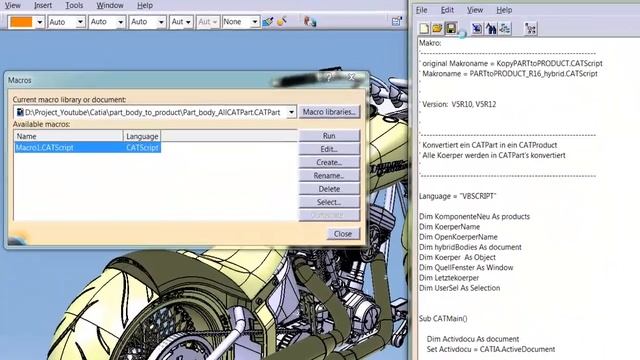This screenshot has width=640, height=360.
Task: Click the 'Konvertiert ein CATPart in ein CATProduct' line
Action: click(x=489, y=145)
